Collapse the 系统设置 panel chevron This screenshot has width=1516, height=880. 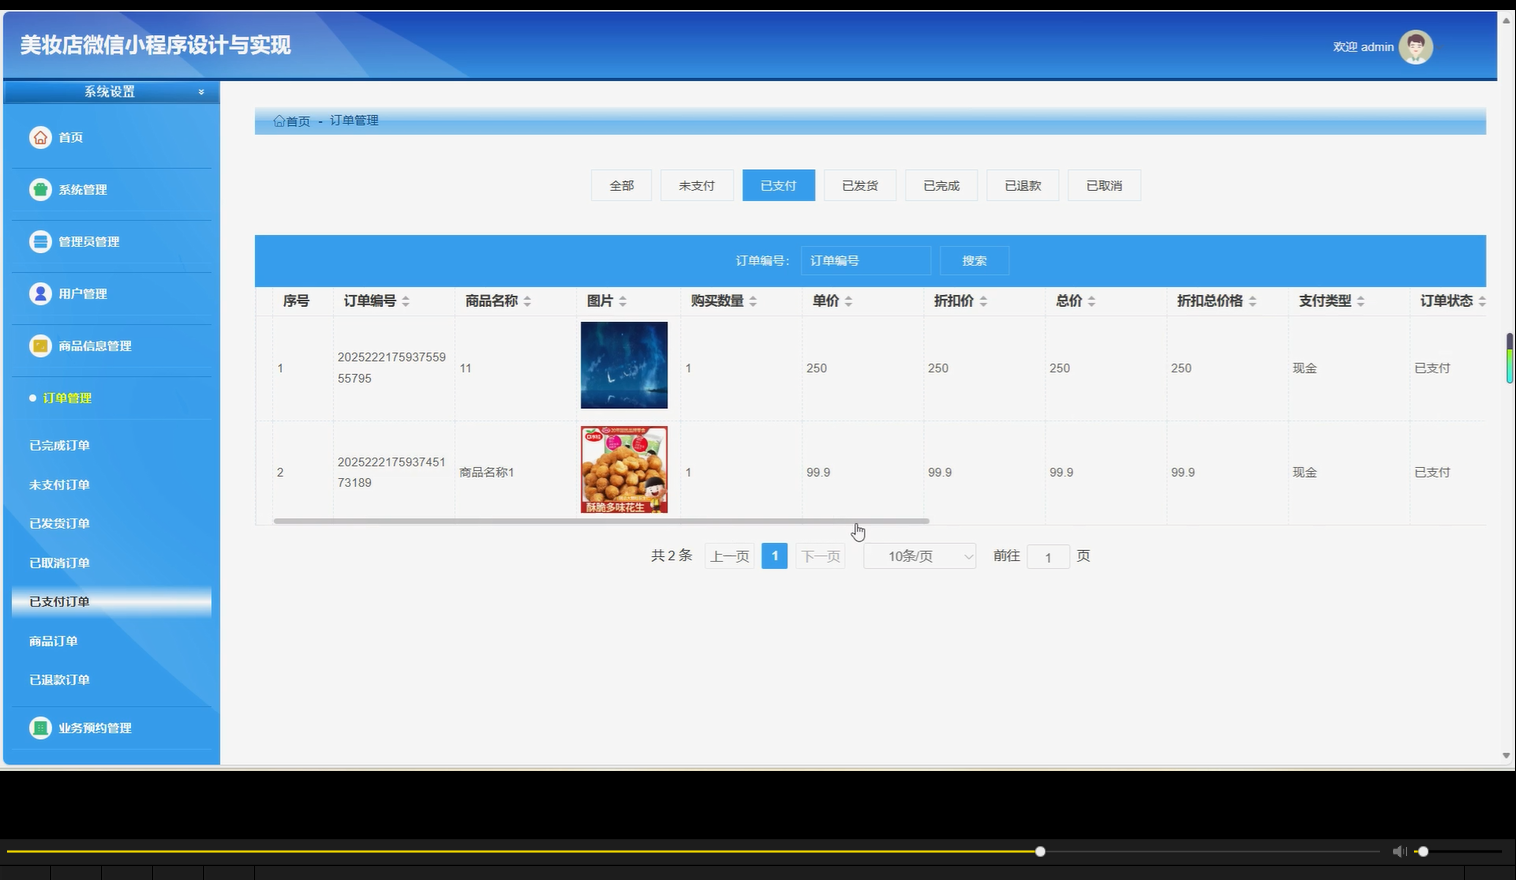pos(199,91)
